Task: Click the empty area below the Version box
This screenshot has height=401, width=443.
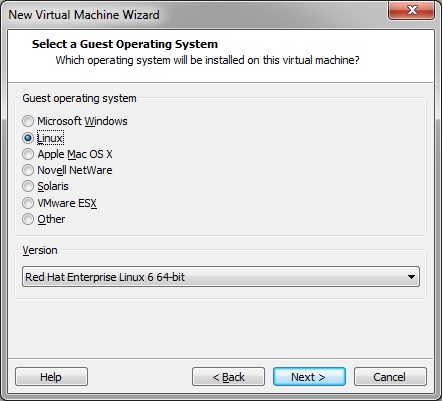Action: pyautogui.click(x=221, y=328)
